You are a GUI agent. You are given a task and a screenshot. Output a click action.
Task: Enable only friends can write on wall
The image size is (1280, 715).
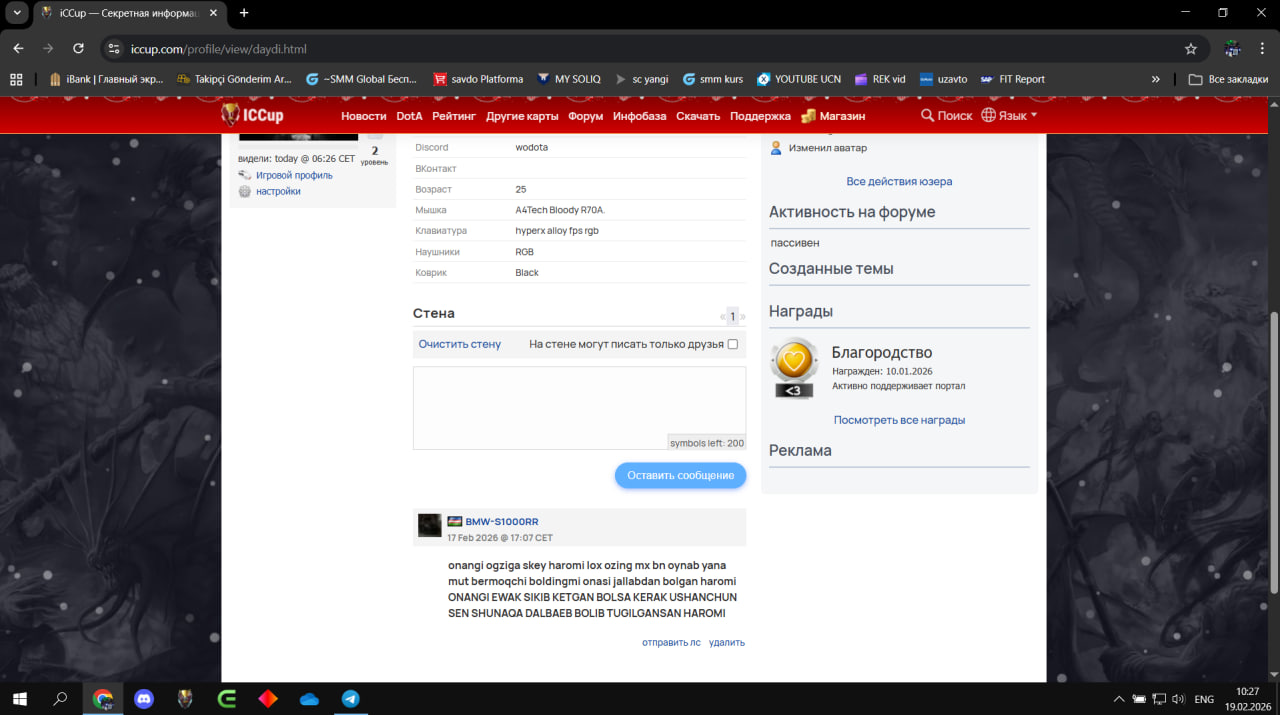coord(732,344)
